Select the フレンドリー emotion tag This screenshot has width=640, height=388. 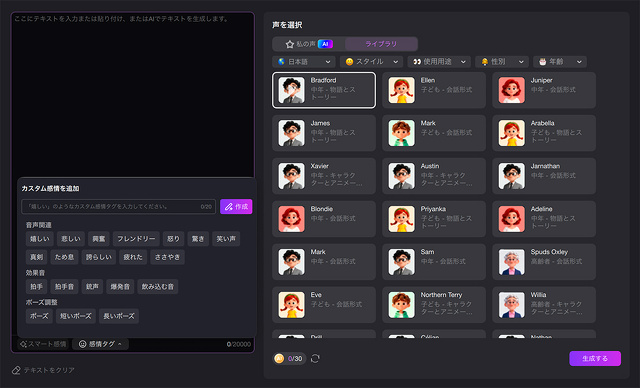pos(136,239)
